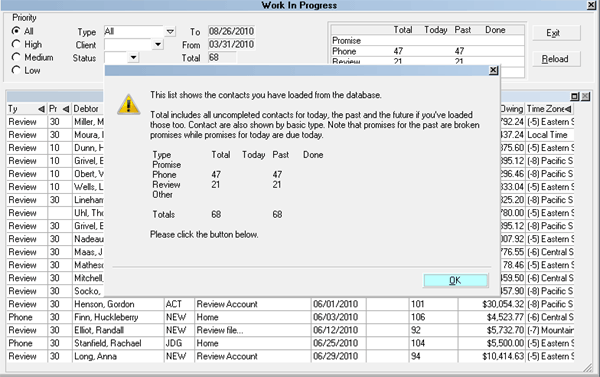600x377 pixels.
Task: Select the Medium priority radio button
Action: [x=16, y=57]
